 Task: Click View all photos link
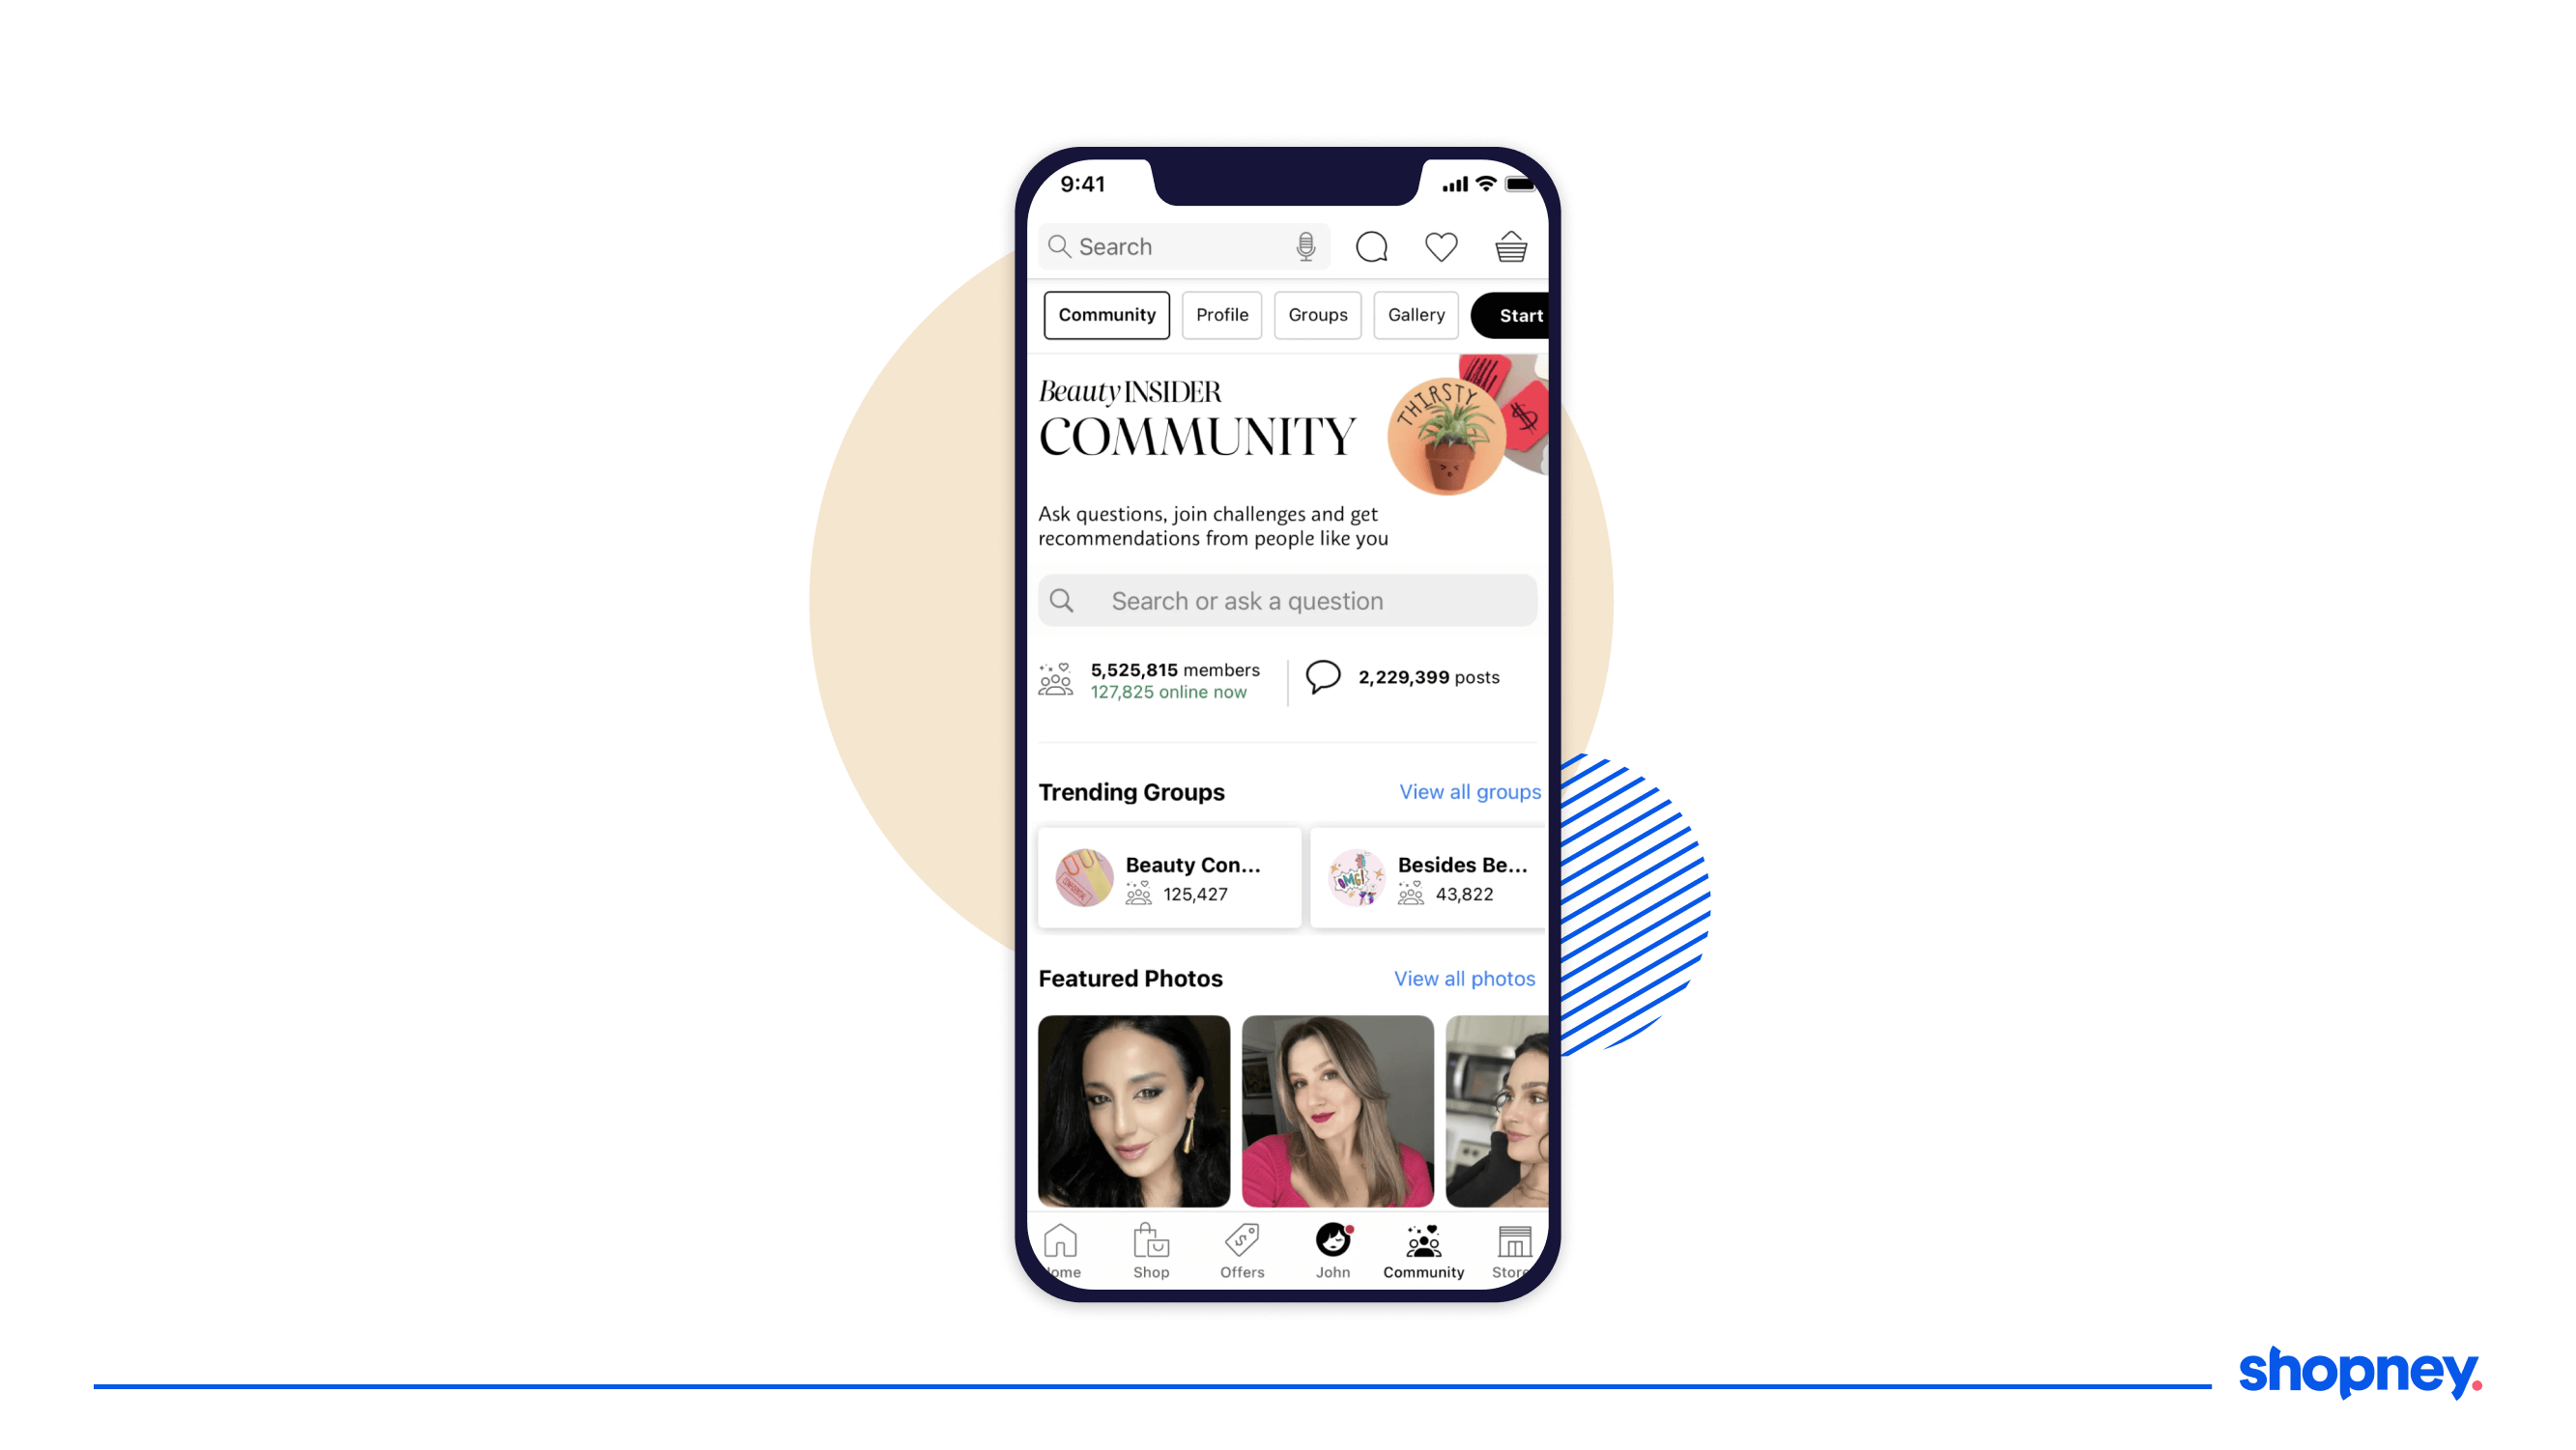(1463, 976)
